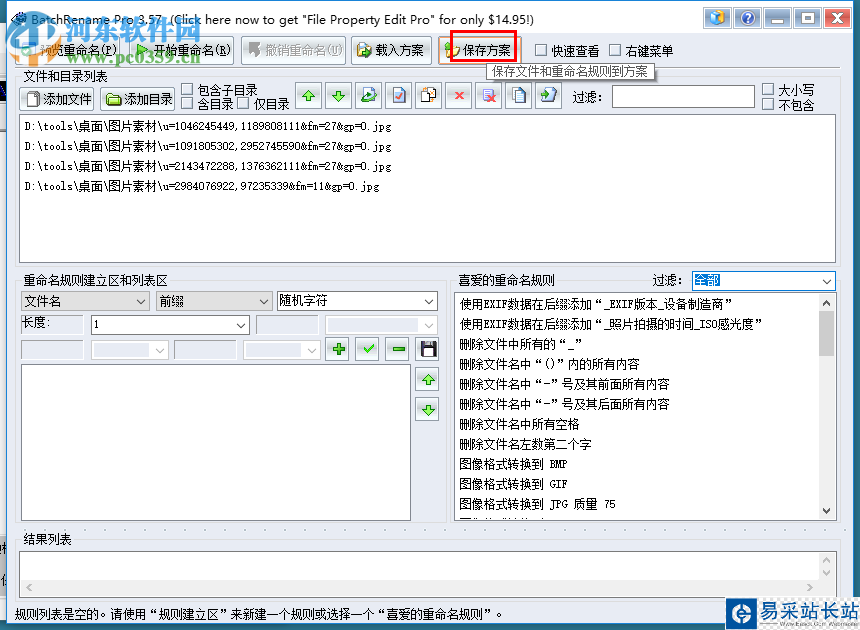The image size is (860, 630).
Task: Click the invert selection documents icon
Action: click(x=428, y=96)
